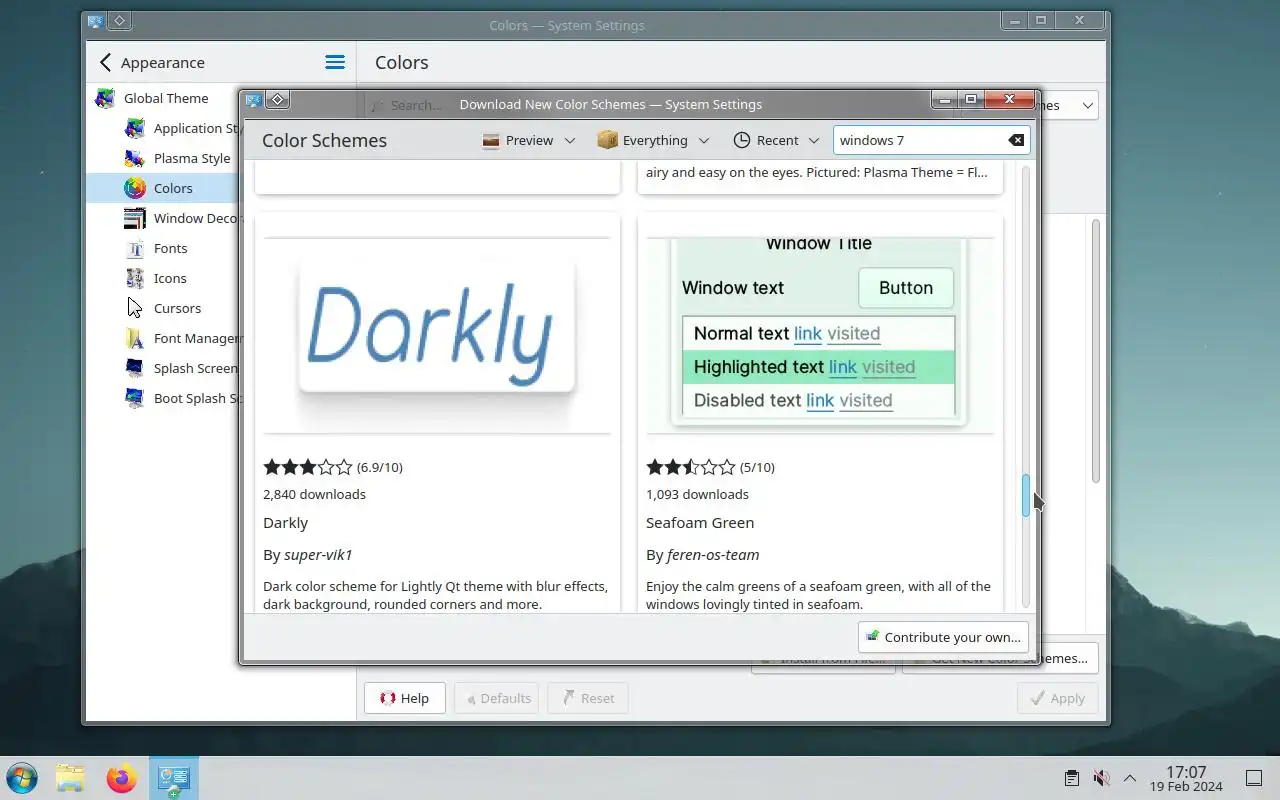Open the Darkly preview thumbnail

pyautogui.click(x=437, y=336)
